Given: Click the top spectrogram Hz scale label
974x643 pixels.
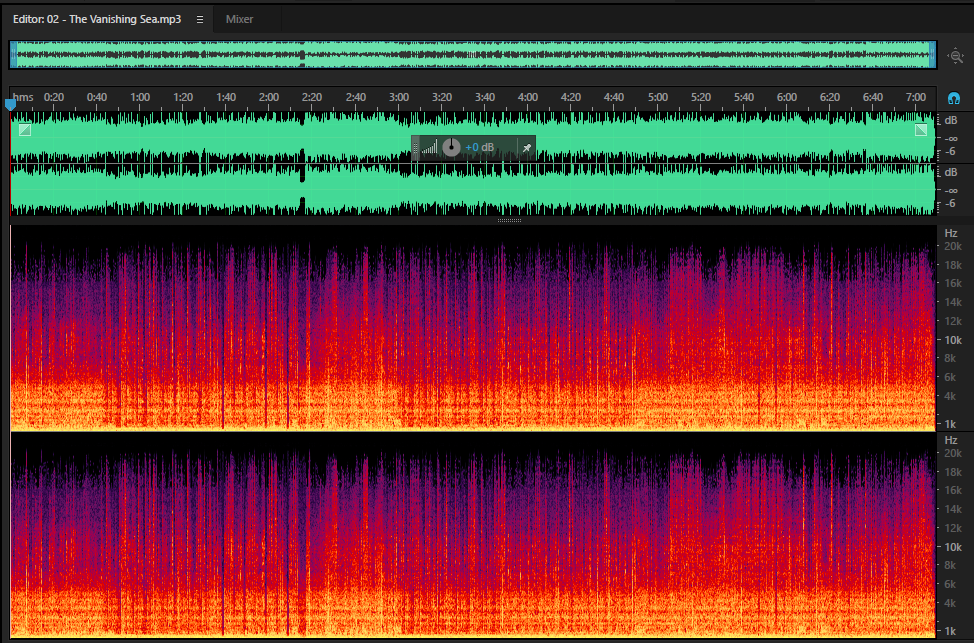Looking at the screenshot, I should coord(951,233).
